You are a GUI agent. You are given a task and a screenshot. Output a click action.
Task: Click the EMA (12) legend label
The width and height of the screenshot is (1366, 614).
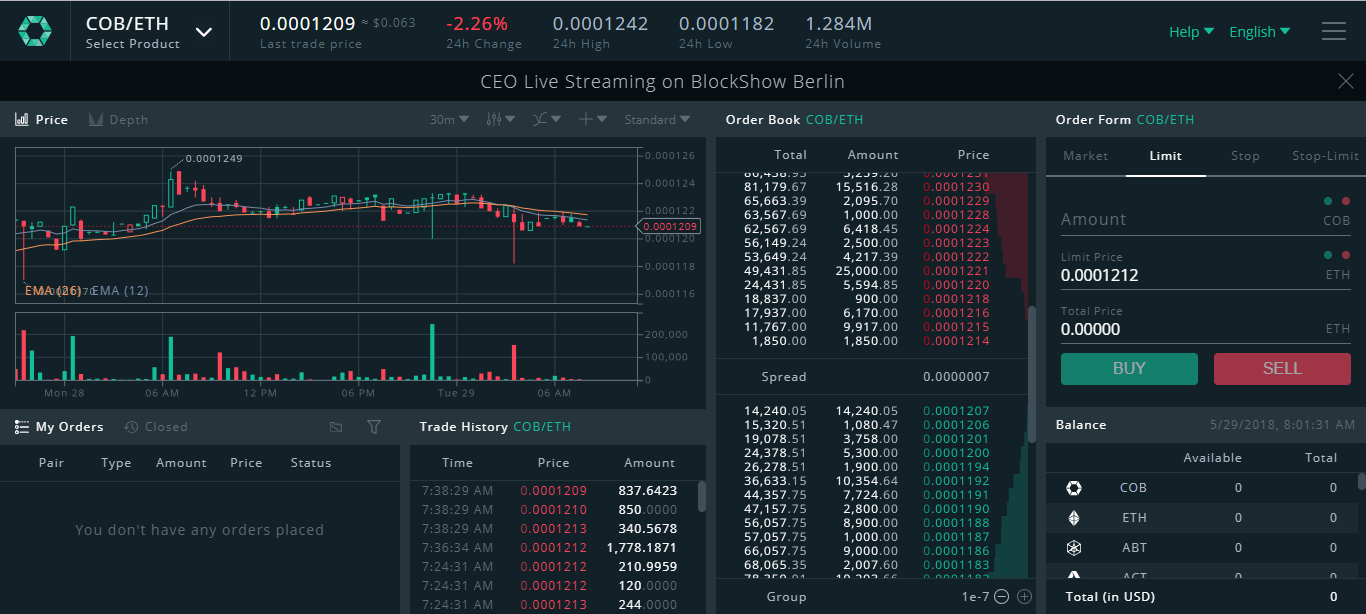click(121, 291)
